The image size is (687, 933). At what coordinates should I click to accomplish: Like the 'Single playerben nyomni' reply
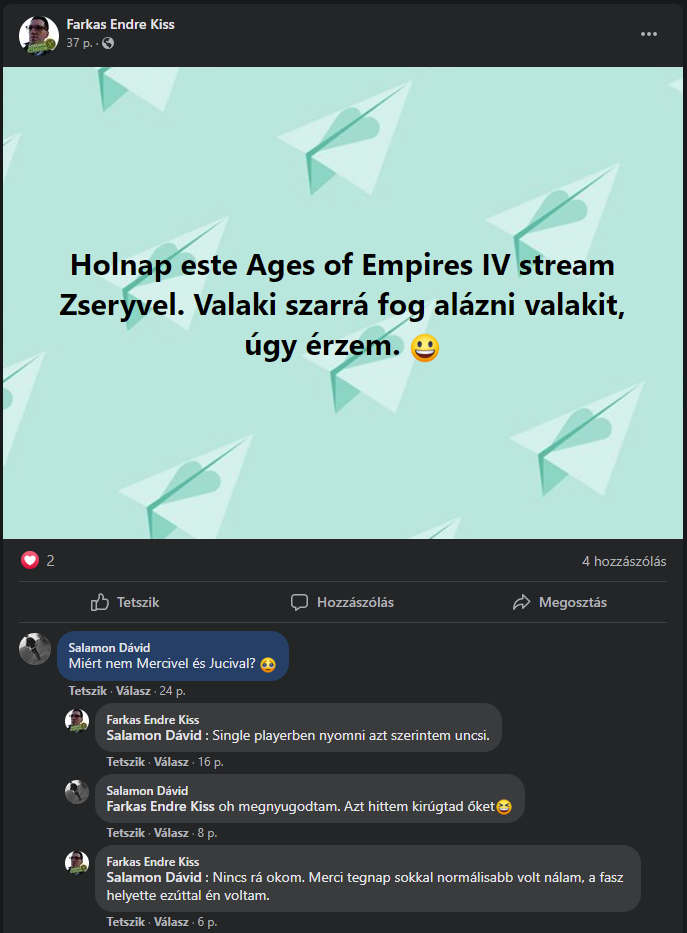tap(126, 762)
